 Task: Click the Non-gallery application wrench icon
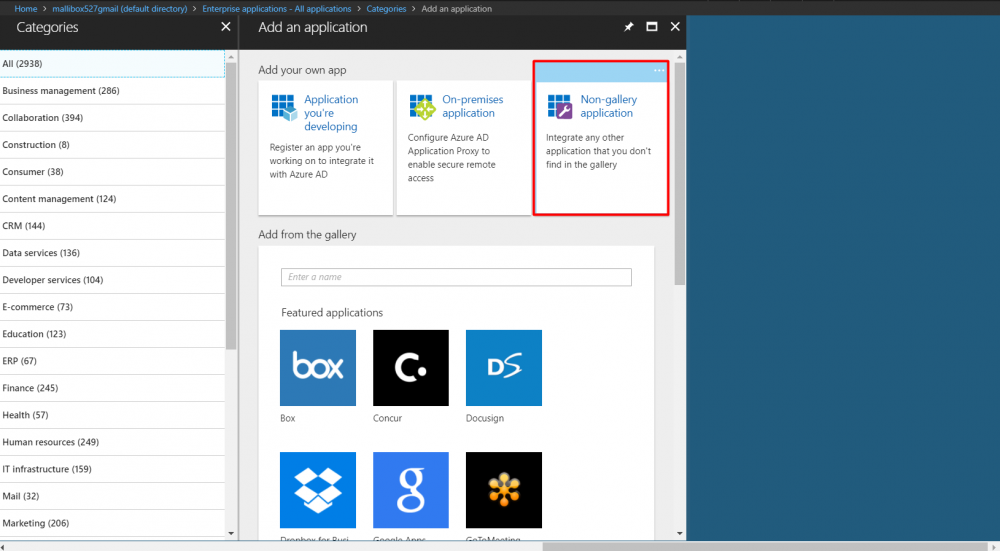560,107
